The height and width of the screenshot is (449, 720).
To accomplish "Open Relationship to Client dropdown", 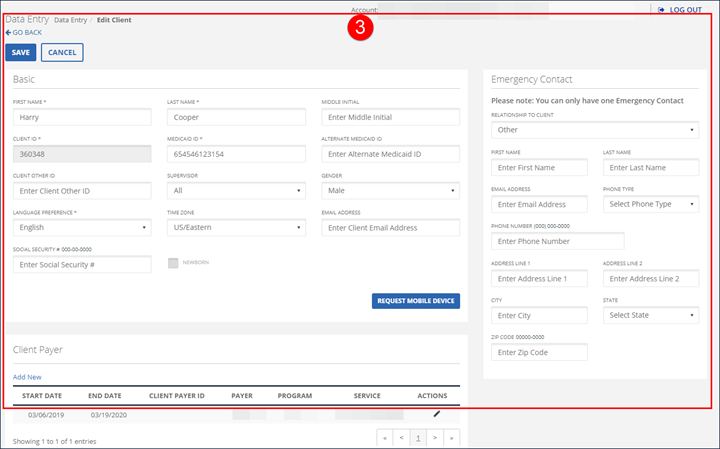I will (595, 129).
